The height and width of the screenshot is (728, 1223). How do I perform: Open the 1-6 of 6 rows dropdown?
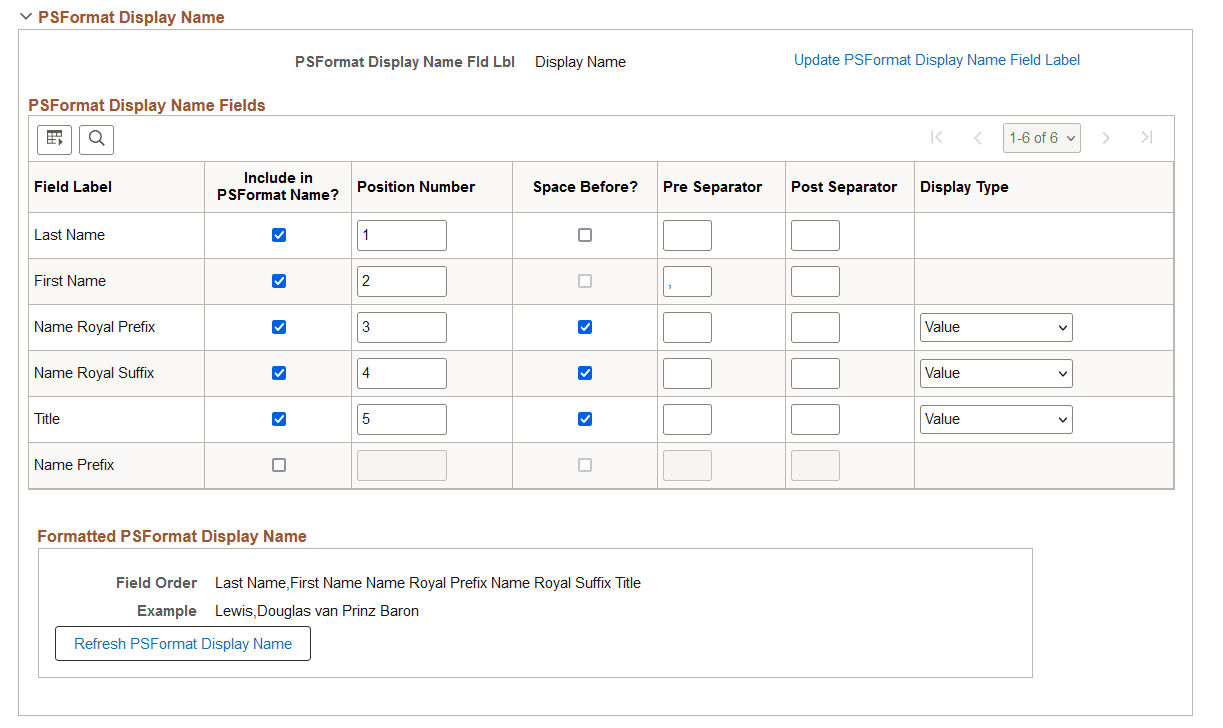click(x=1042, y=138)
